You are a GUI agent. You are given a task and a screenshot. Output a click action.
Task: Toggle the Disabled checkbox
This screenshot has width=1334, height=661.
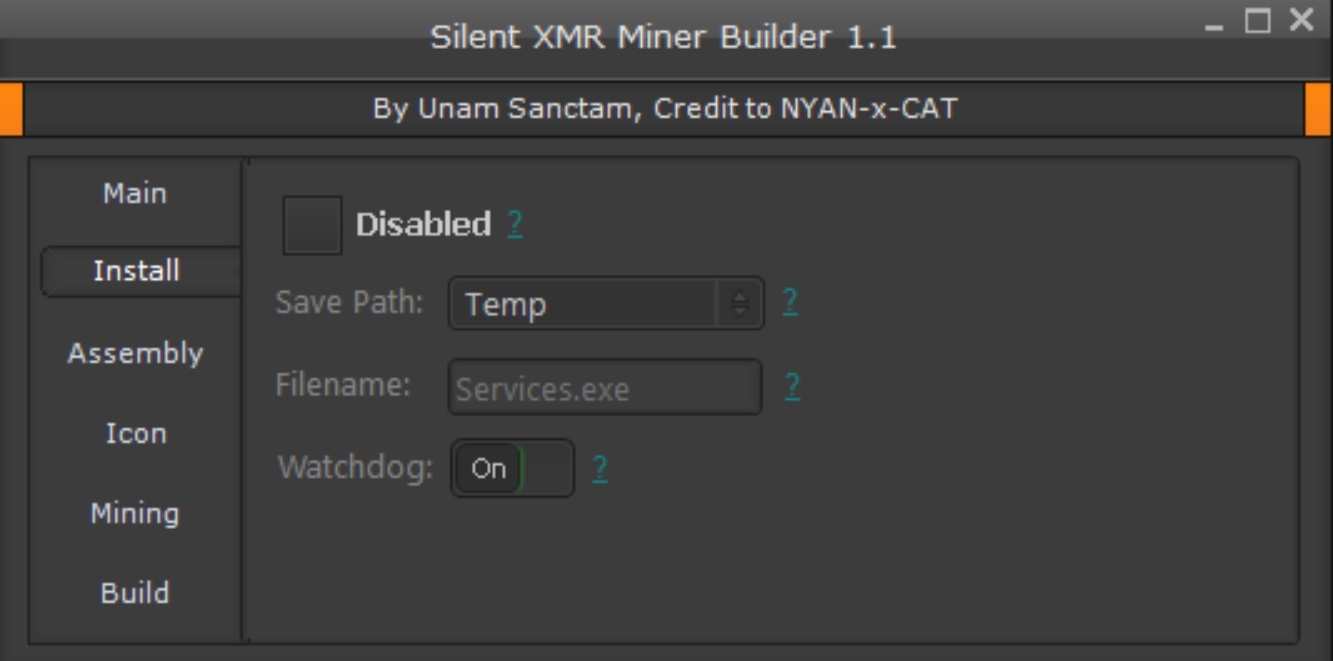pos(312,225)
